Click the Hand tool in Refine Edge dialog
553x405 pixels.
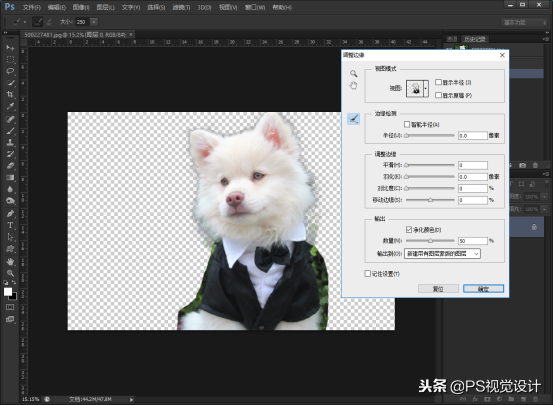[x=353, y=85]
